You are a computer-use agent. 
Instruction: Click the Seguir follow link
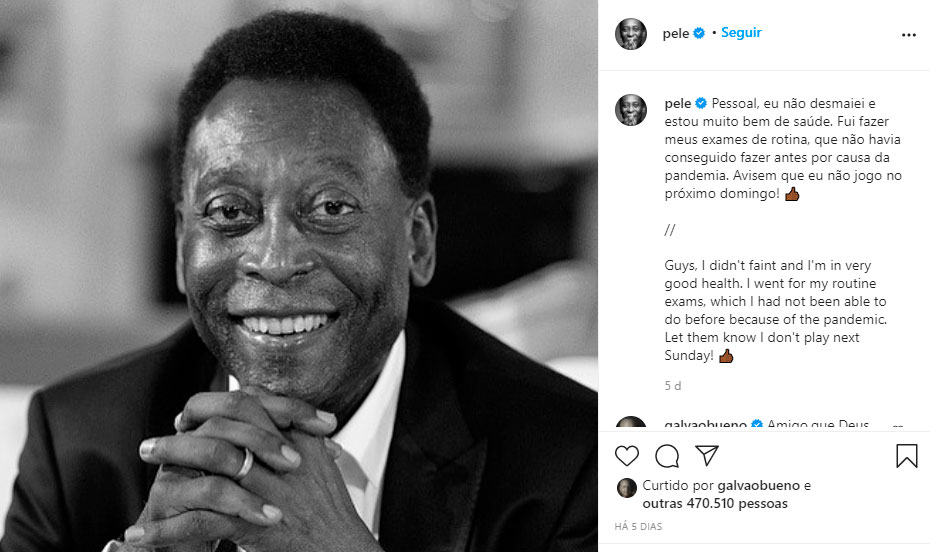[x=741, y=33]
